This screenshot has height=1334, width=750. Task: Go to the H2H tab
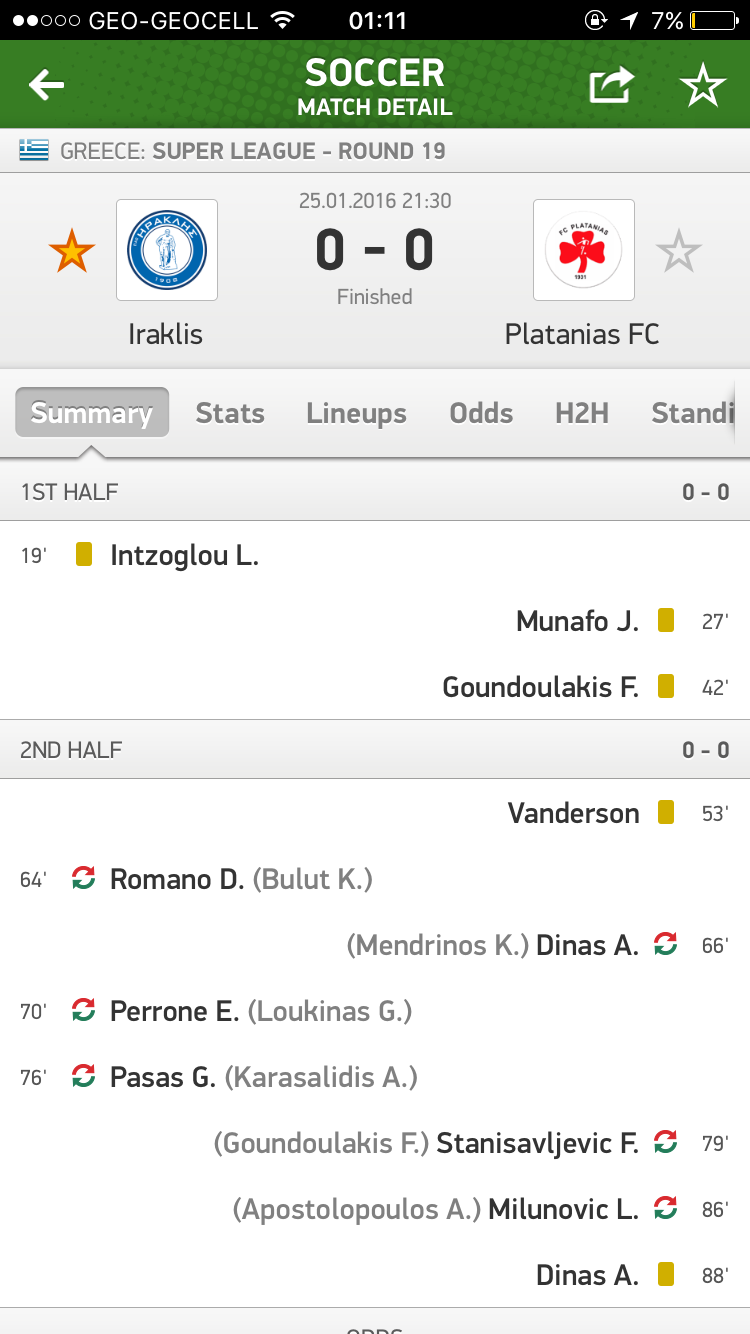582,413
